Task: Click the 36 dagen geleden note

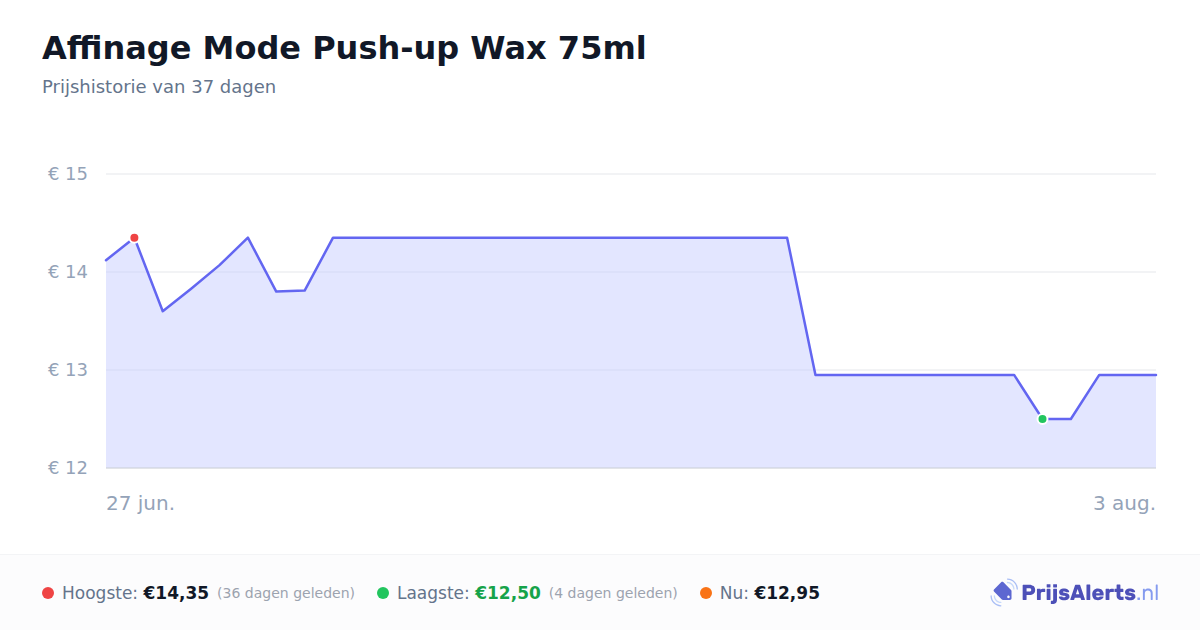Action: click(286, 593)
